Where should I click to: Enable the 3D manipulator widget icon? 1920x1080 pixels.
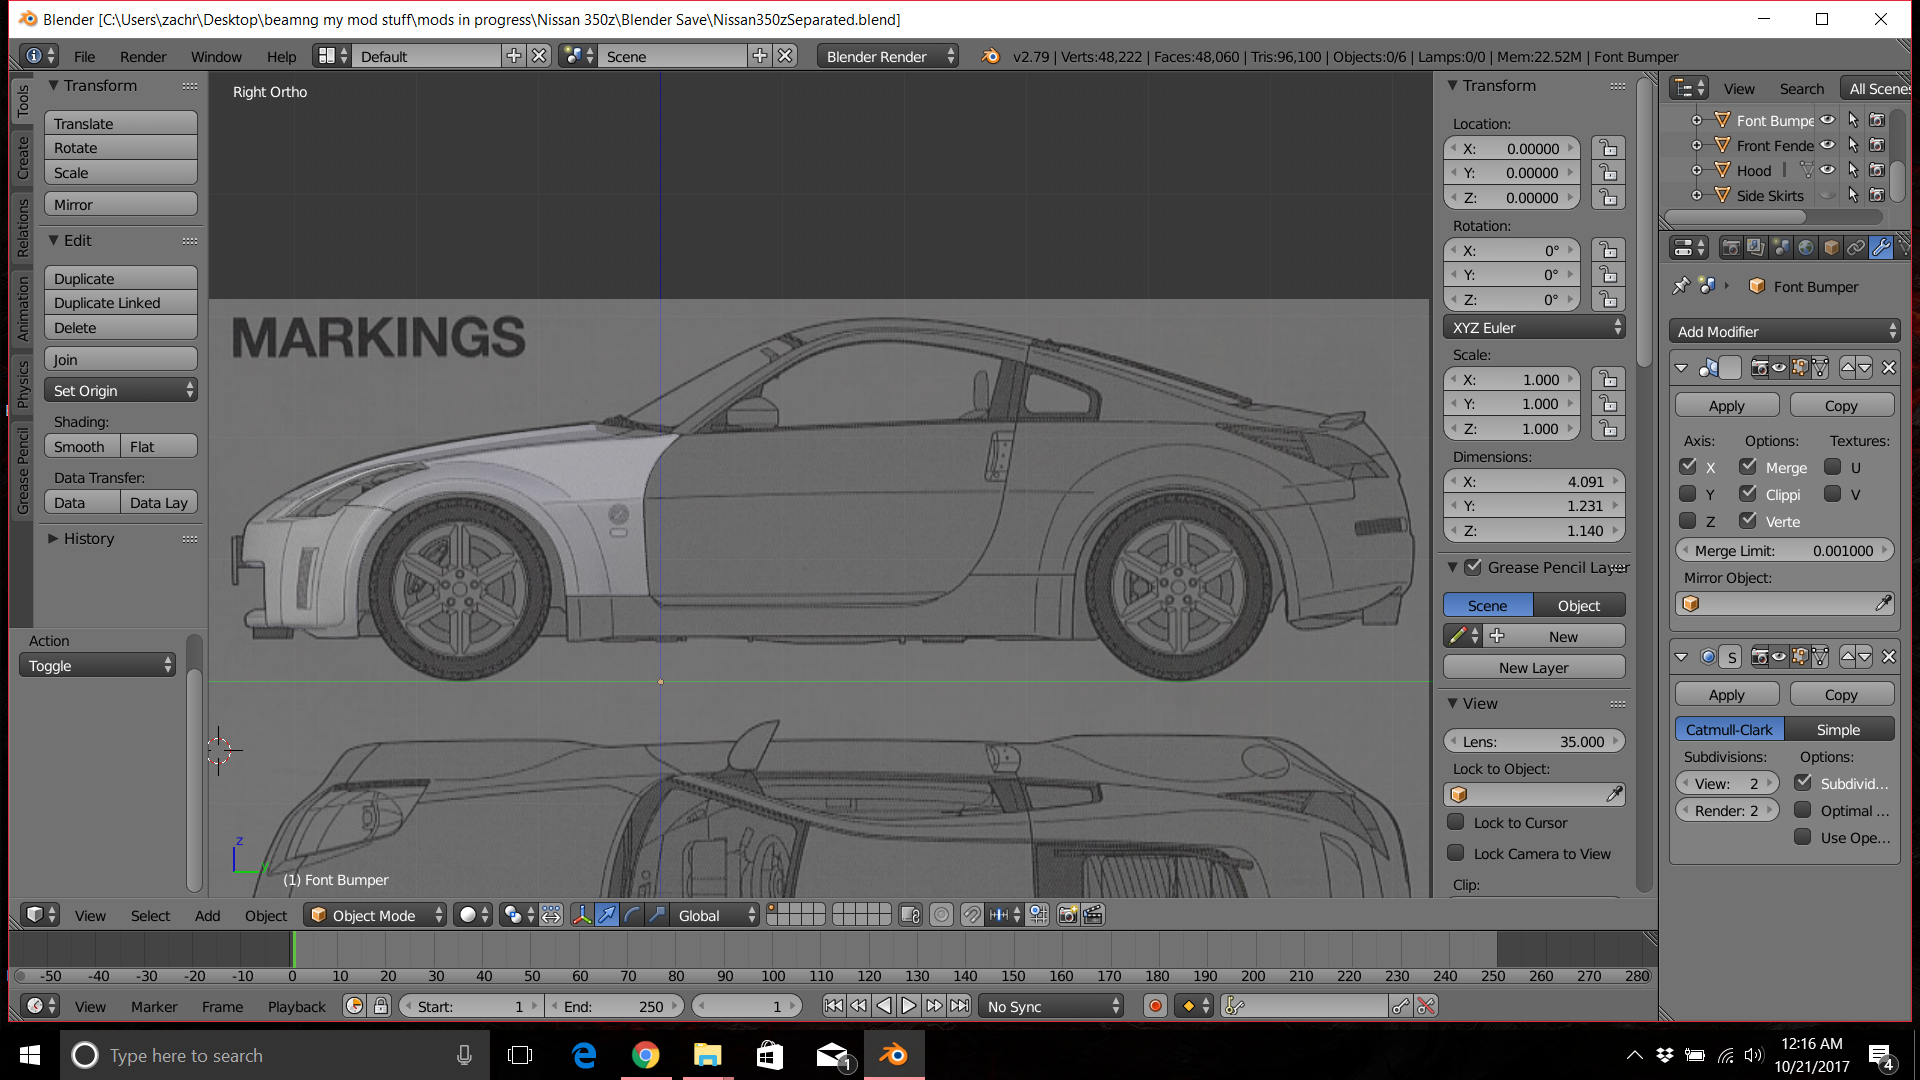point(582,915)
